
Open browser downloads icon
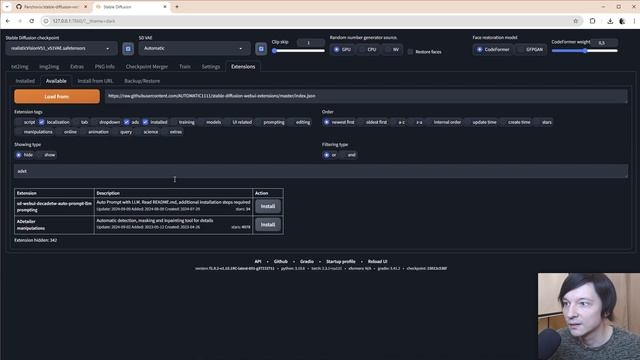(x=610, y=21)
